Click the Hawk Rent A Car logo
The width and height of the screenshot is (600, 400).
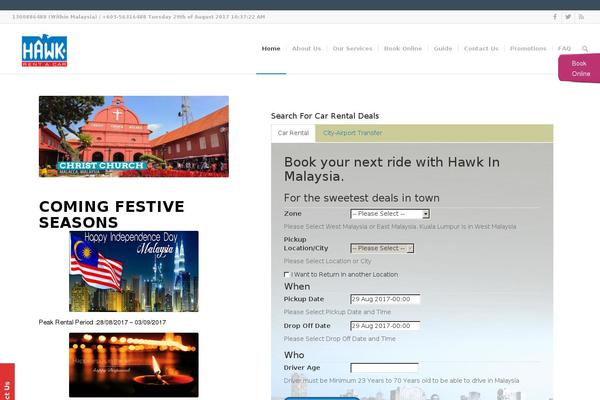(x=44, y=50)
